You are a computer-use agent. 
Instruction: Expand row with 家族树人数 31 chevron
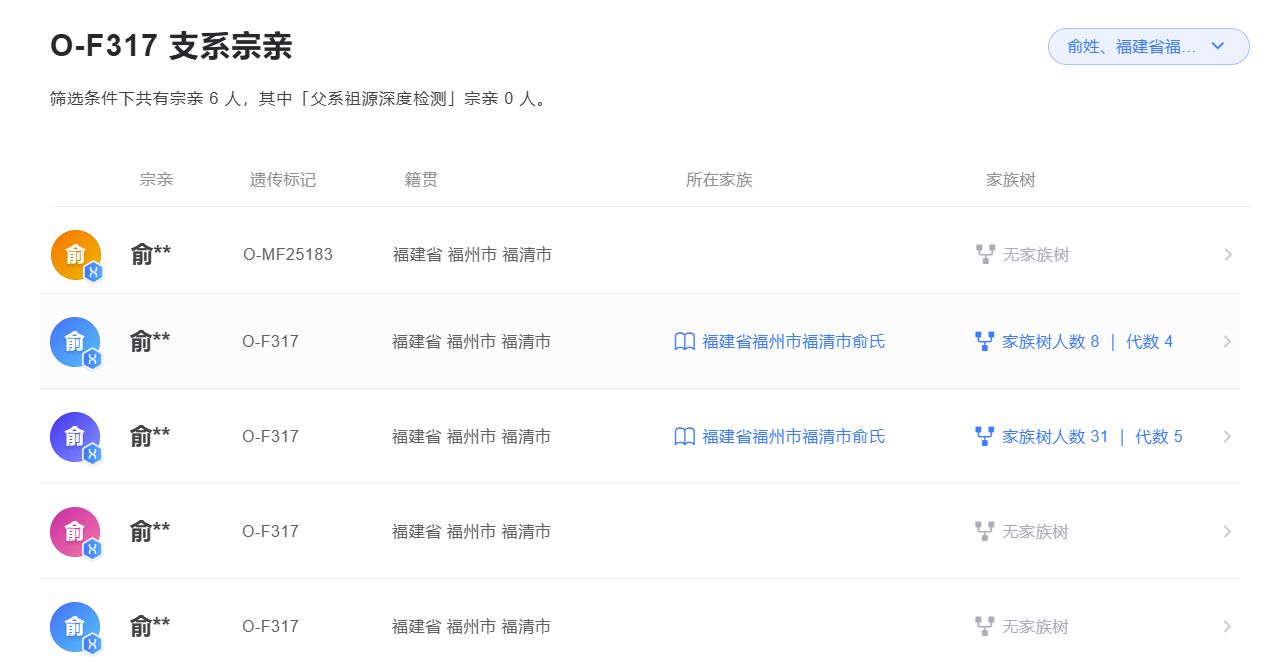pos(1228,436)
